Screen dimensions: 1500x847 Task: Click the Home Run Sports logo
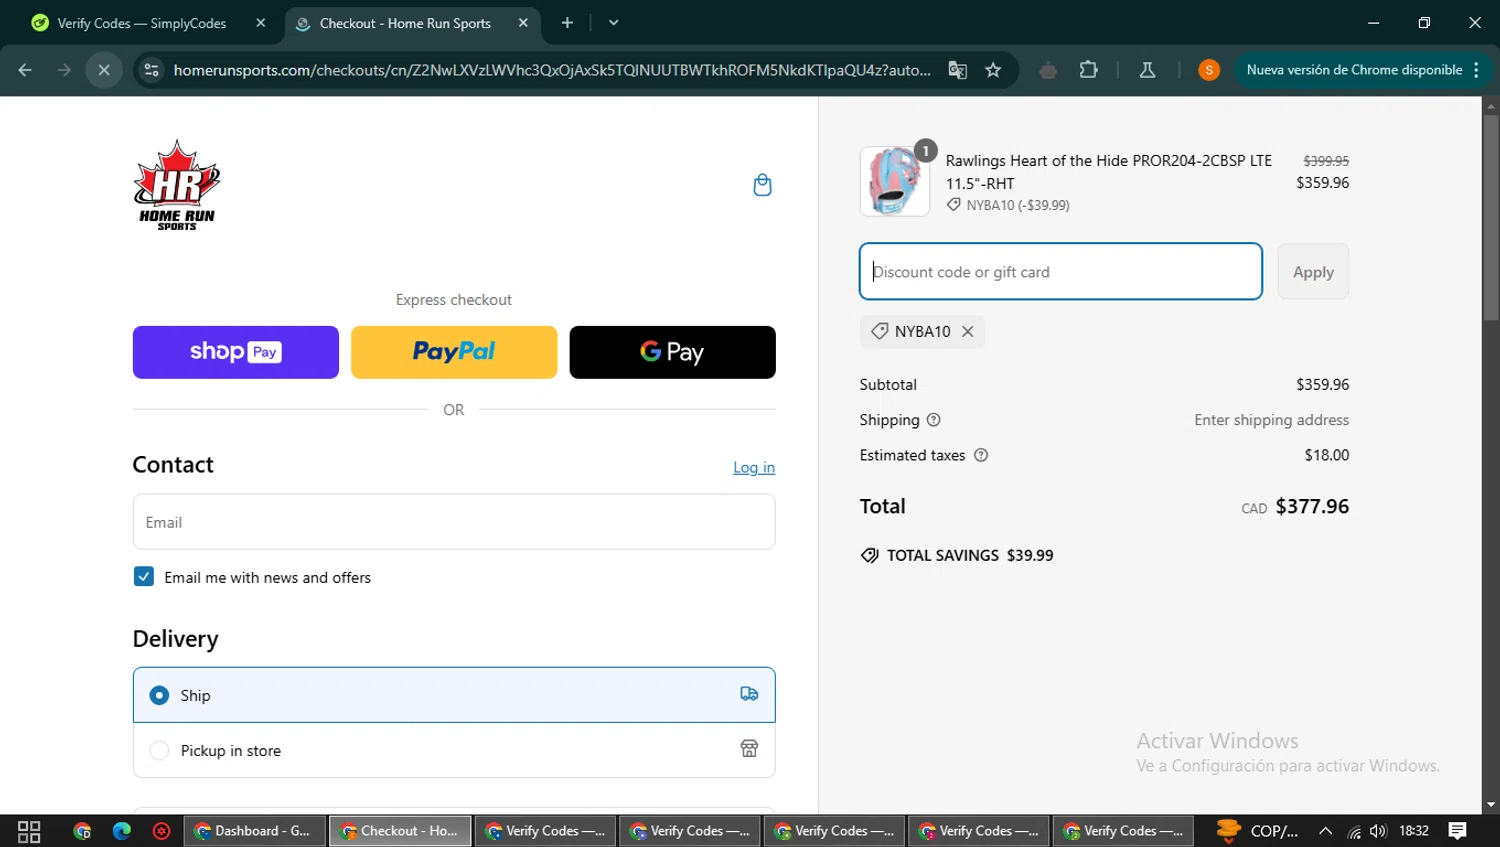pyautogui.click(x=177, y=185)
